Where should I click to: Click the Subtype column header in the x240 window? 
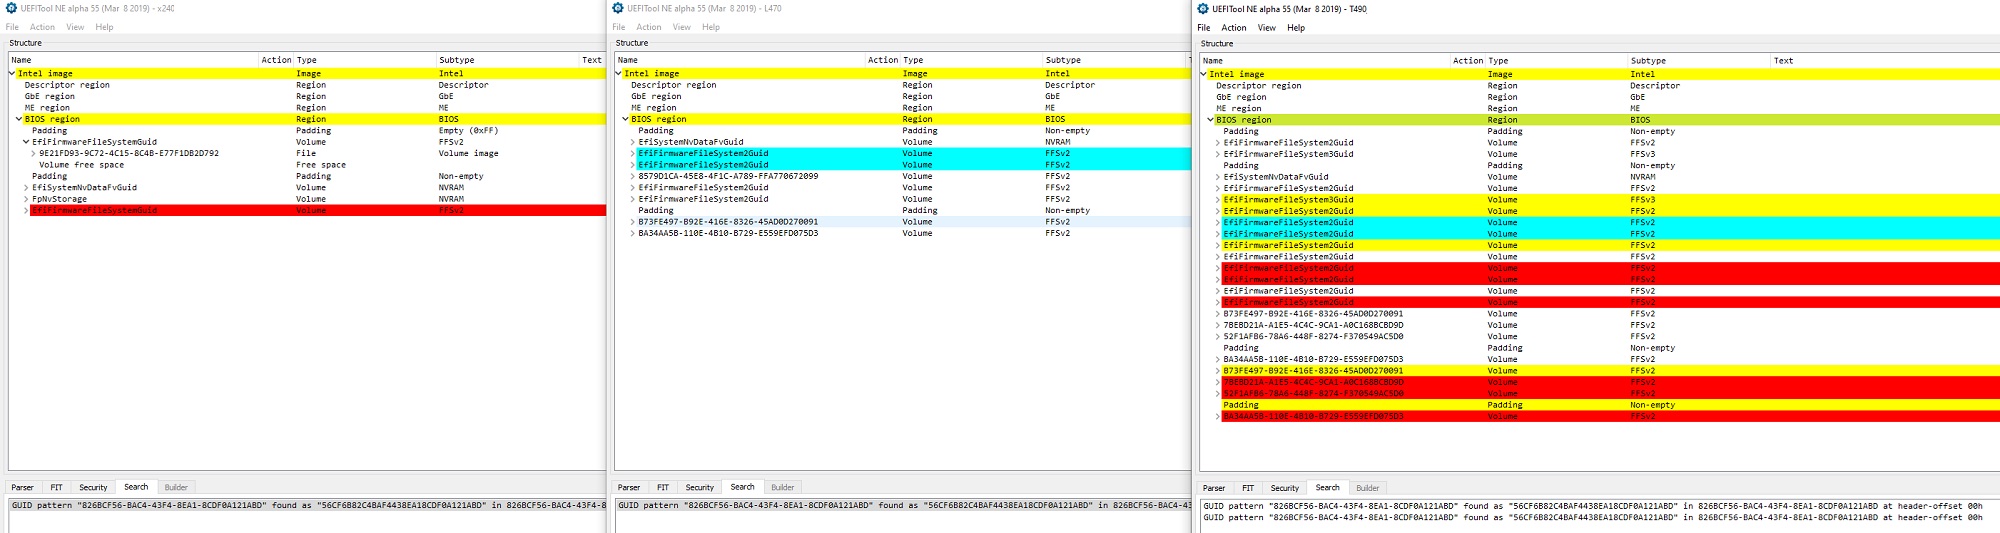click(507, 60)
